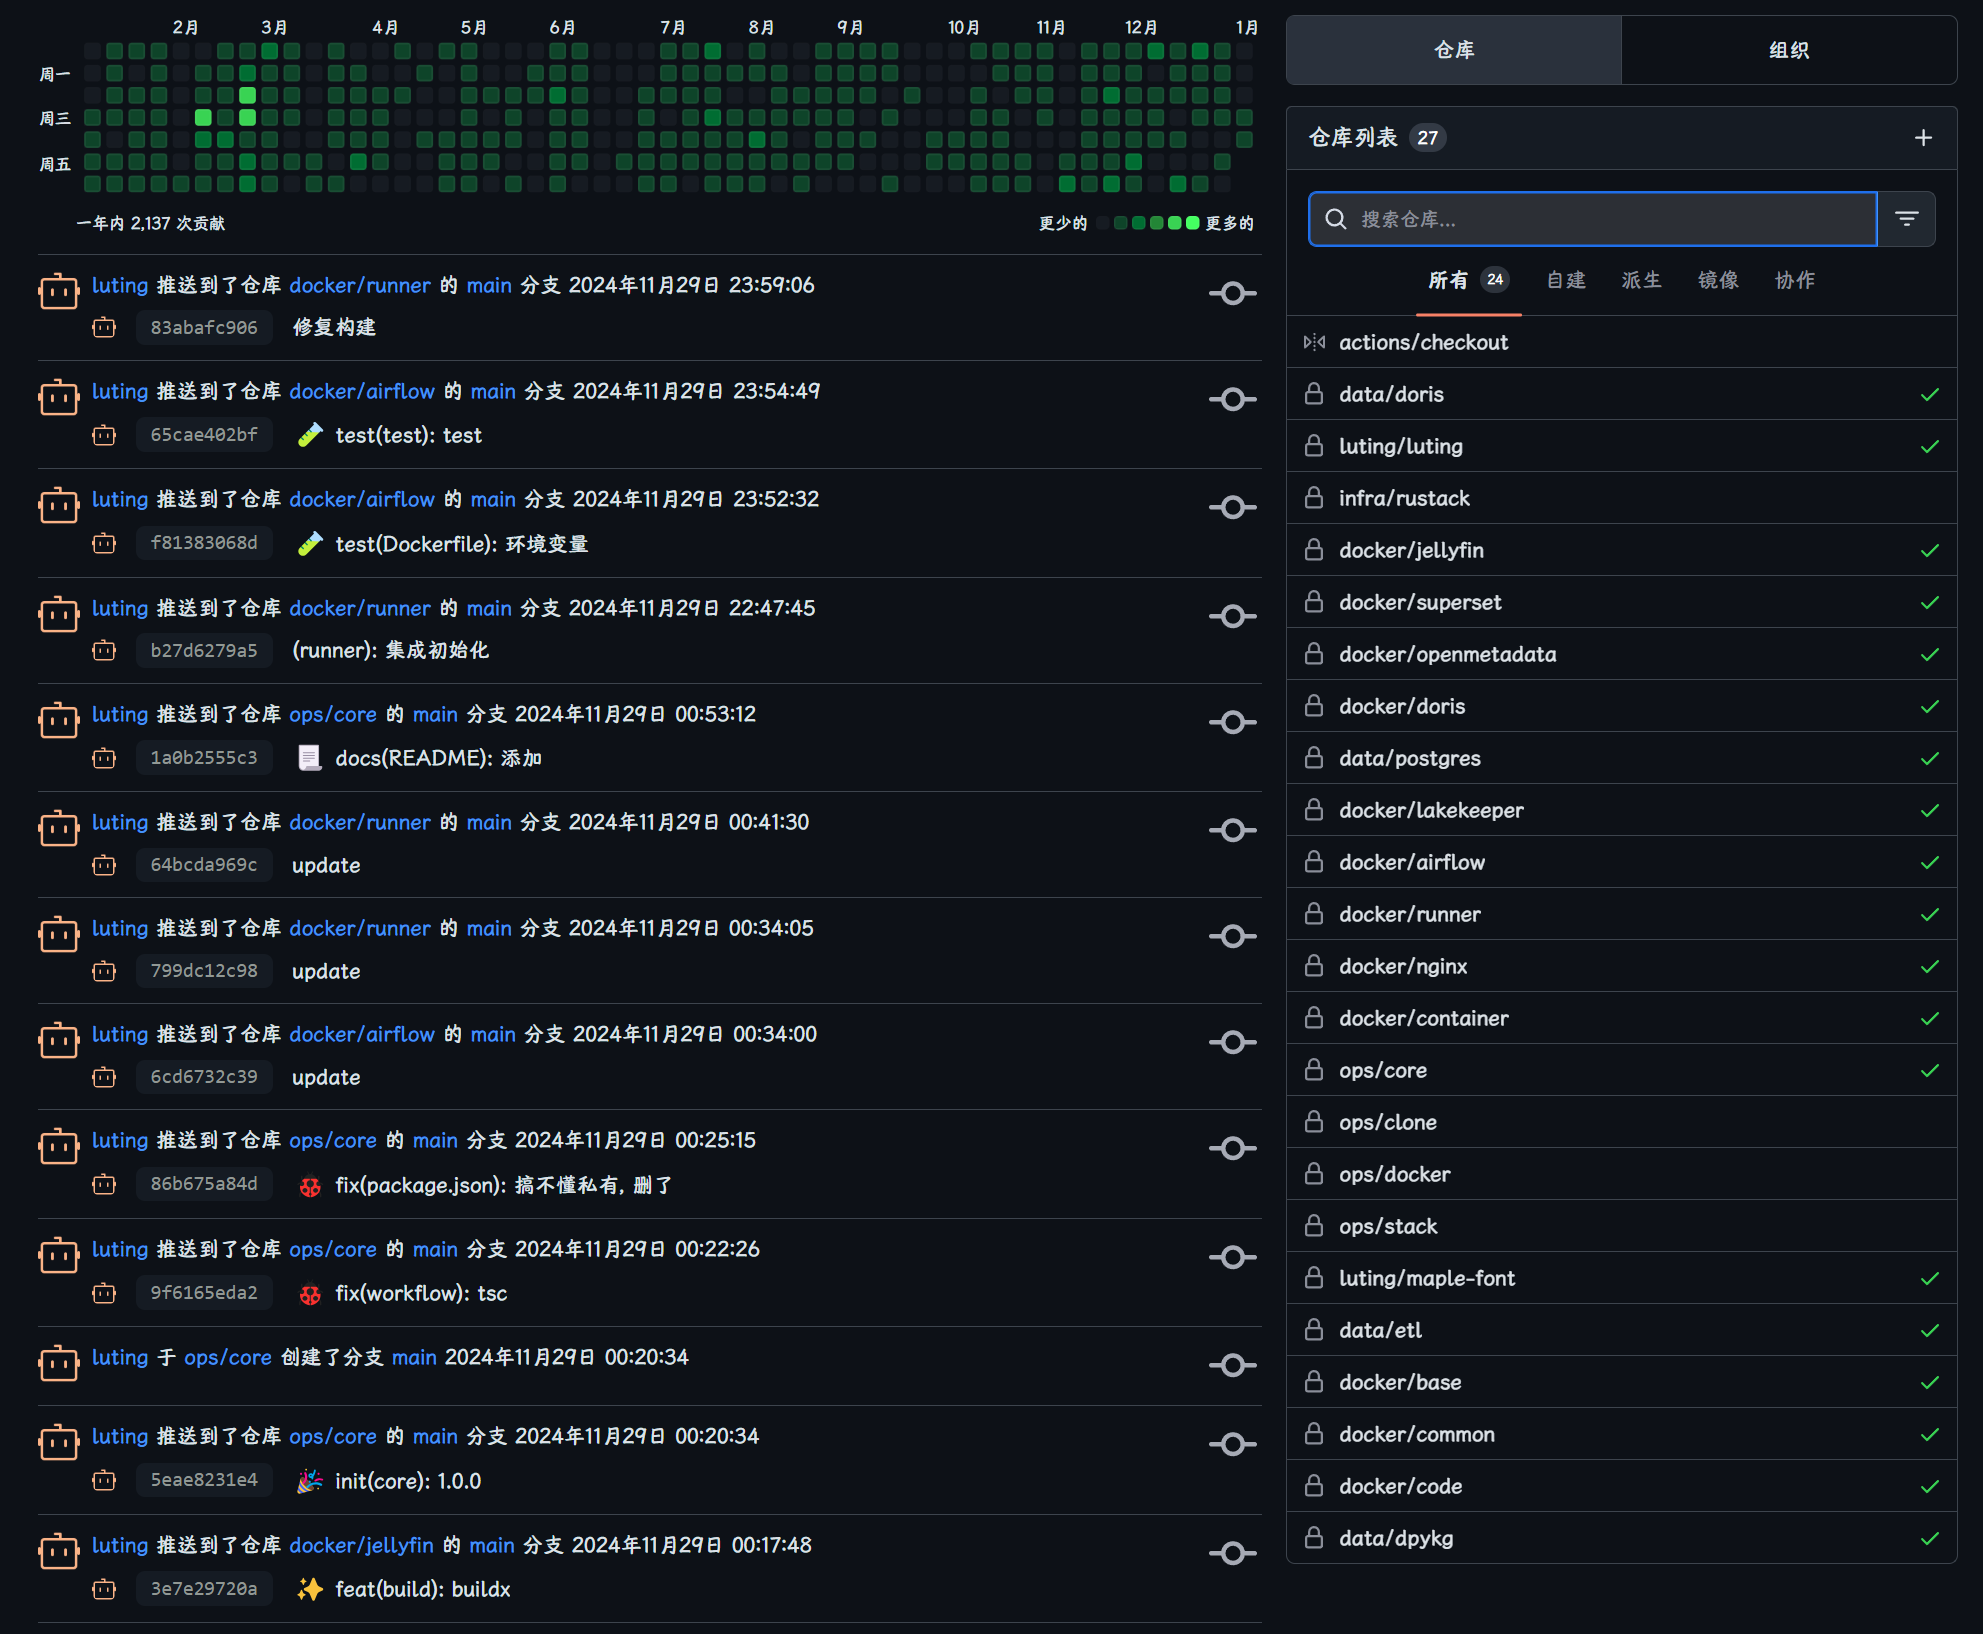The width and height of the screenshot is (1983, 1634).
Task: Click the plus icon to add repository
Action: [x=1922, y=138]
